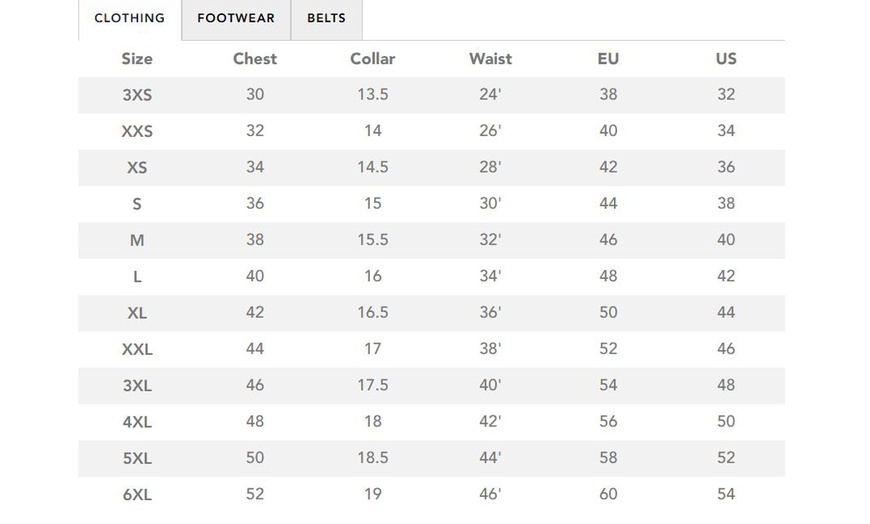Select the XL size row label

137,313
